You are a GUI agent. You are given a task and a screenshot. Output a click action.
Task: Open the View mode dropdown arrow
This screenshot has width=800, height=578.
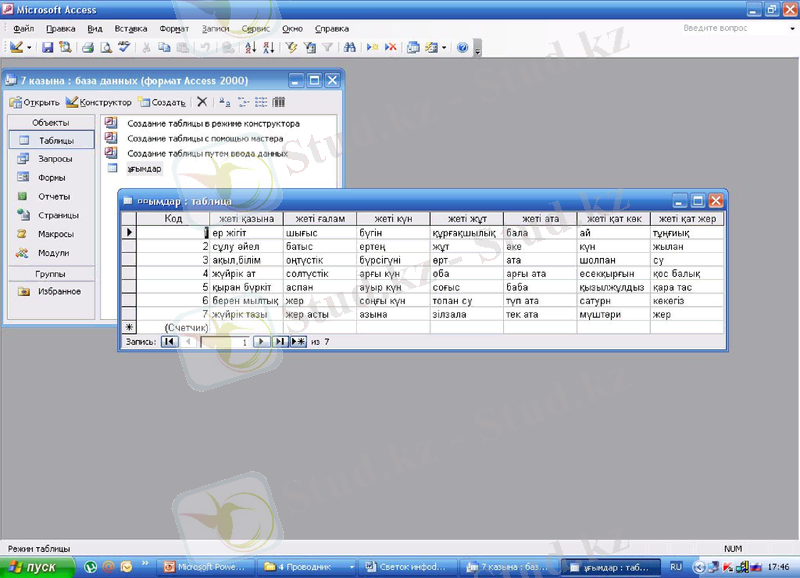point(29,47)
